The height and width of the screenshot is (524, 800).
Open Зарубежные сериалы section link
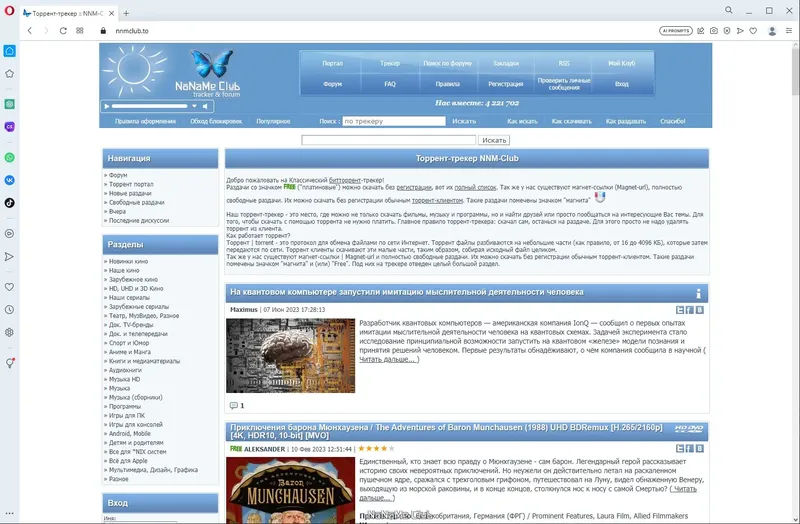click(139, 307)
